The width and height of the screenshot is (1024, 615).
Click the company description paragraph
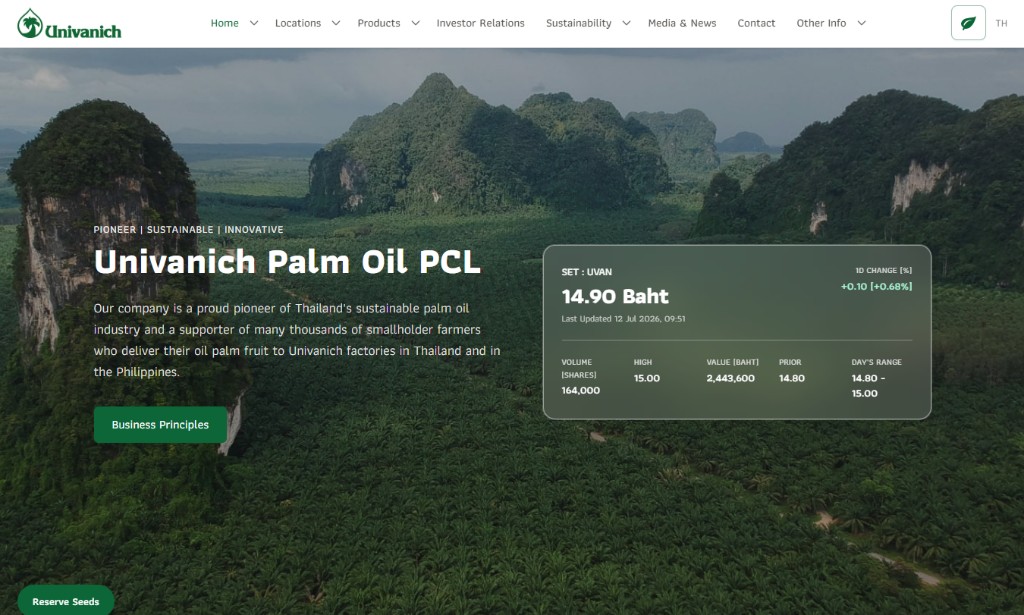coord(297,340)
